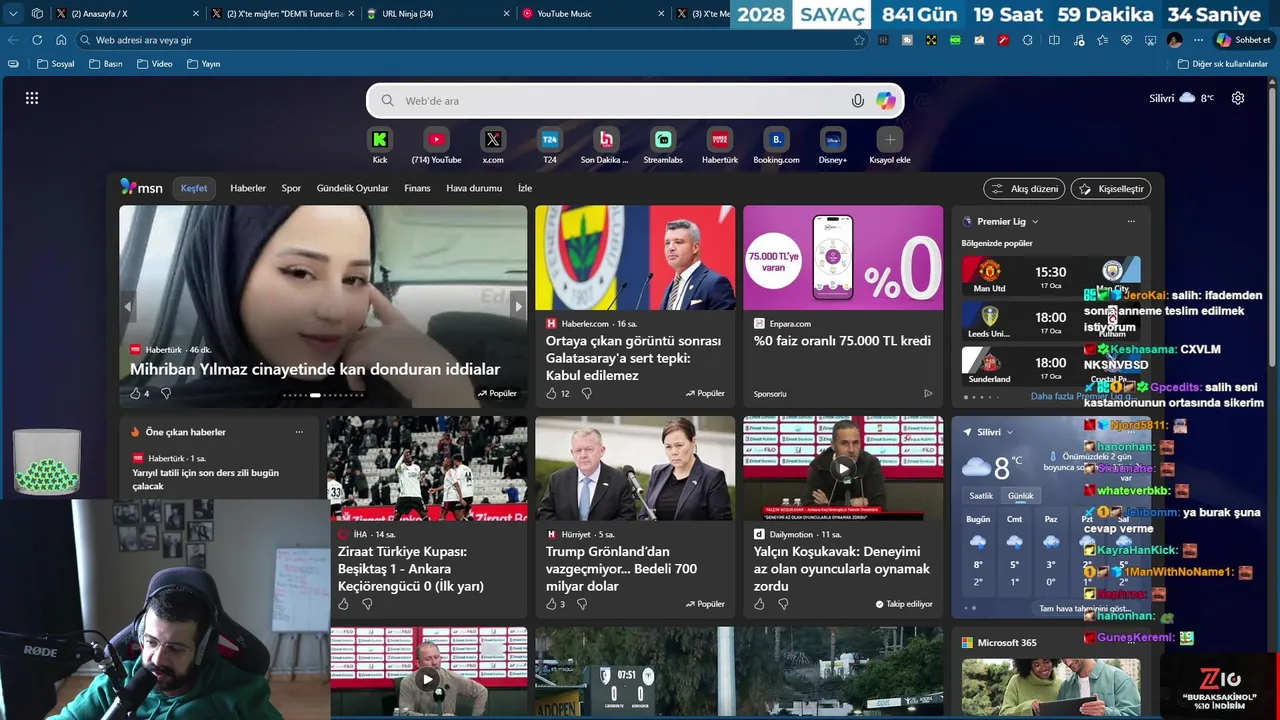1280x720 pixels.
Task: Like the Ziraat Türkiye Kupası card
Action: pos(343,604)
